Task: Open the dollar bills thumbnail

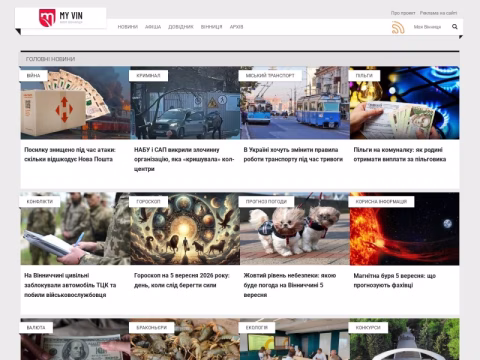Action: coord(75,339)
